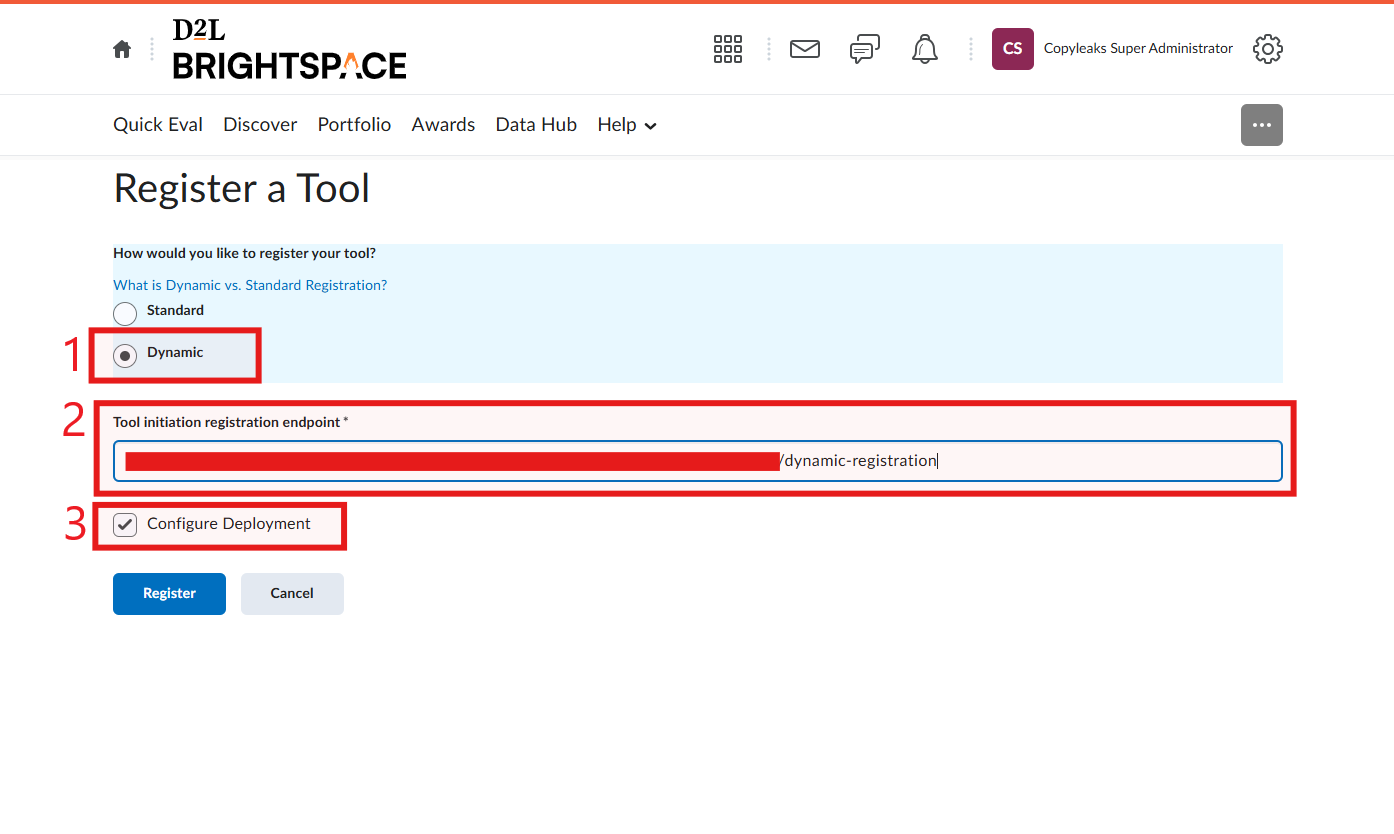
Task: Open message alerts envelope icon
Action: click(x=805, y=49)
